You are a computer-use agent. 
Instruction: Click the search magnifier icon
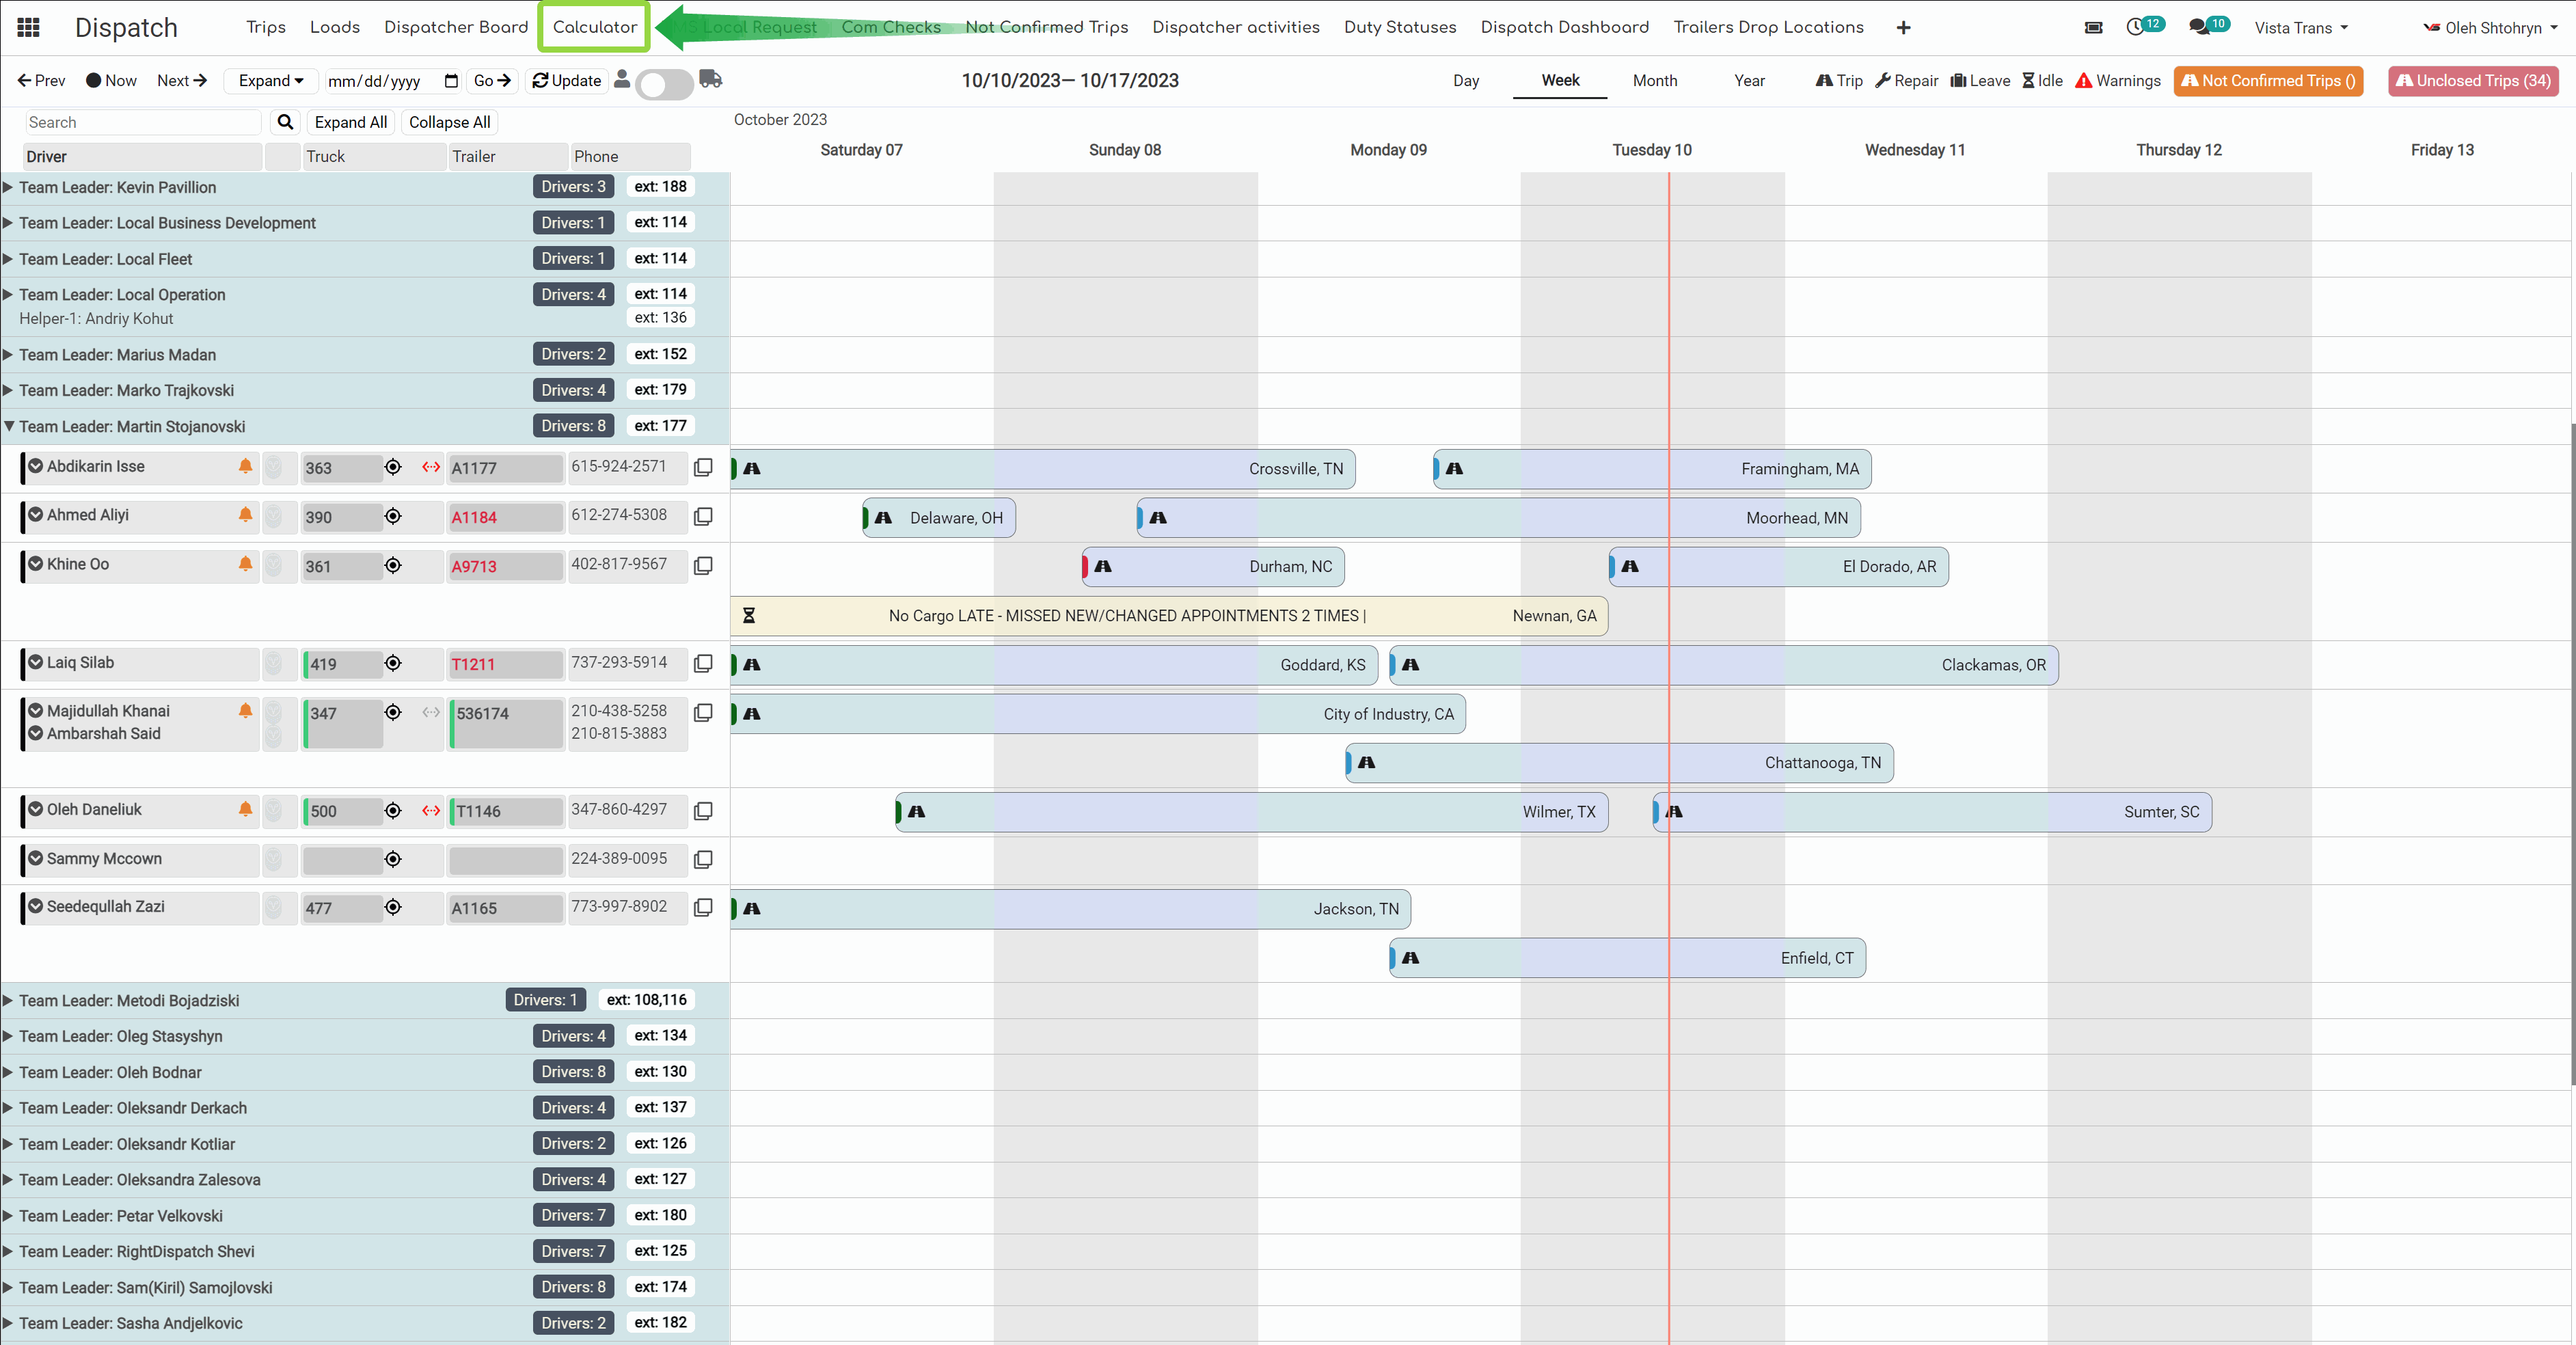(x=285, y=122)
